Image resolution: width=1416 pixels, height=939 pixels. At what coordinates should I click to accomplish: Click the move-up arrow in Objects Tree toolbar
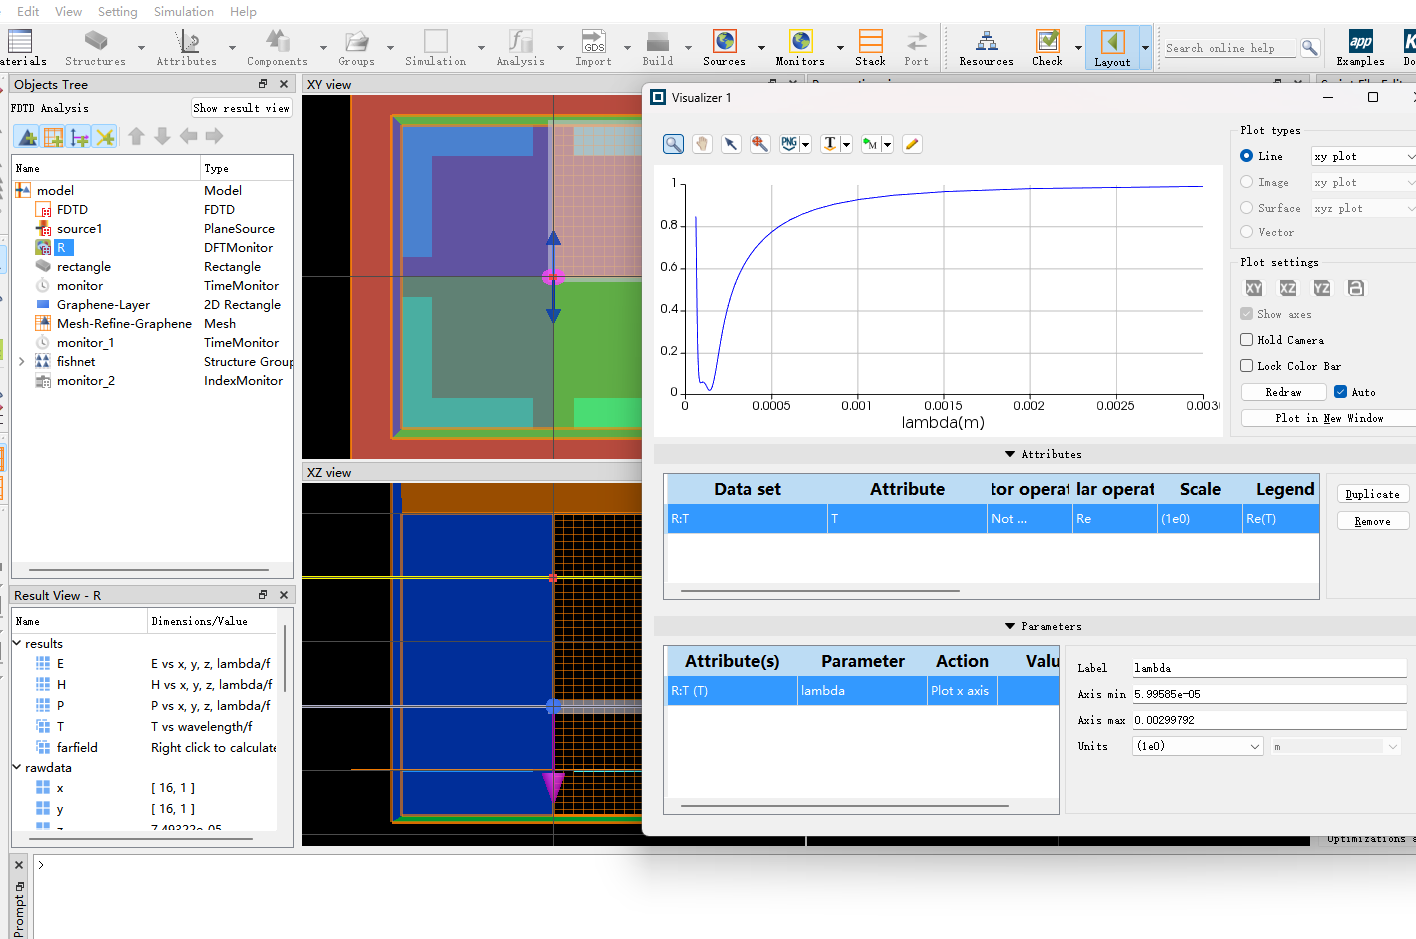click(x=136, y=136)
